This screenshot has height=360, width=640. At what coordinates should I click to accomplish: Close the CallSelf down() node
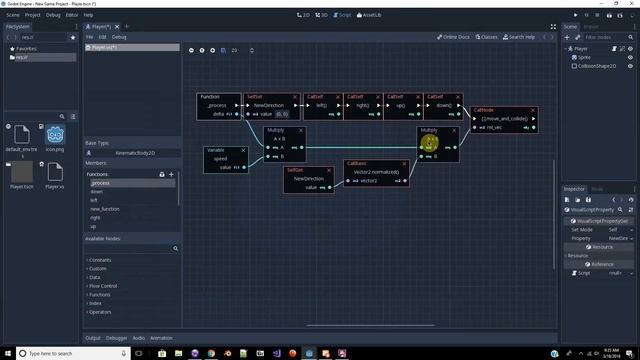tap(458, 97)
